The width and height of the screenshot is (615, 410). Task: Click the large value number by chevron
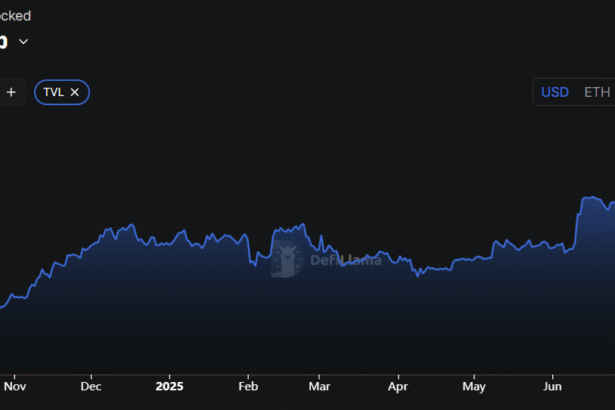[x=3, y=42]
